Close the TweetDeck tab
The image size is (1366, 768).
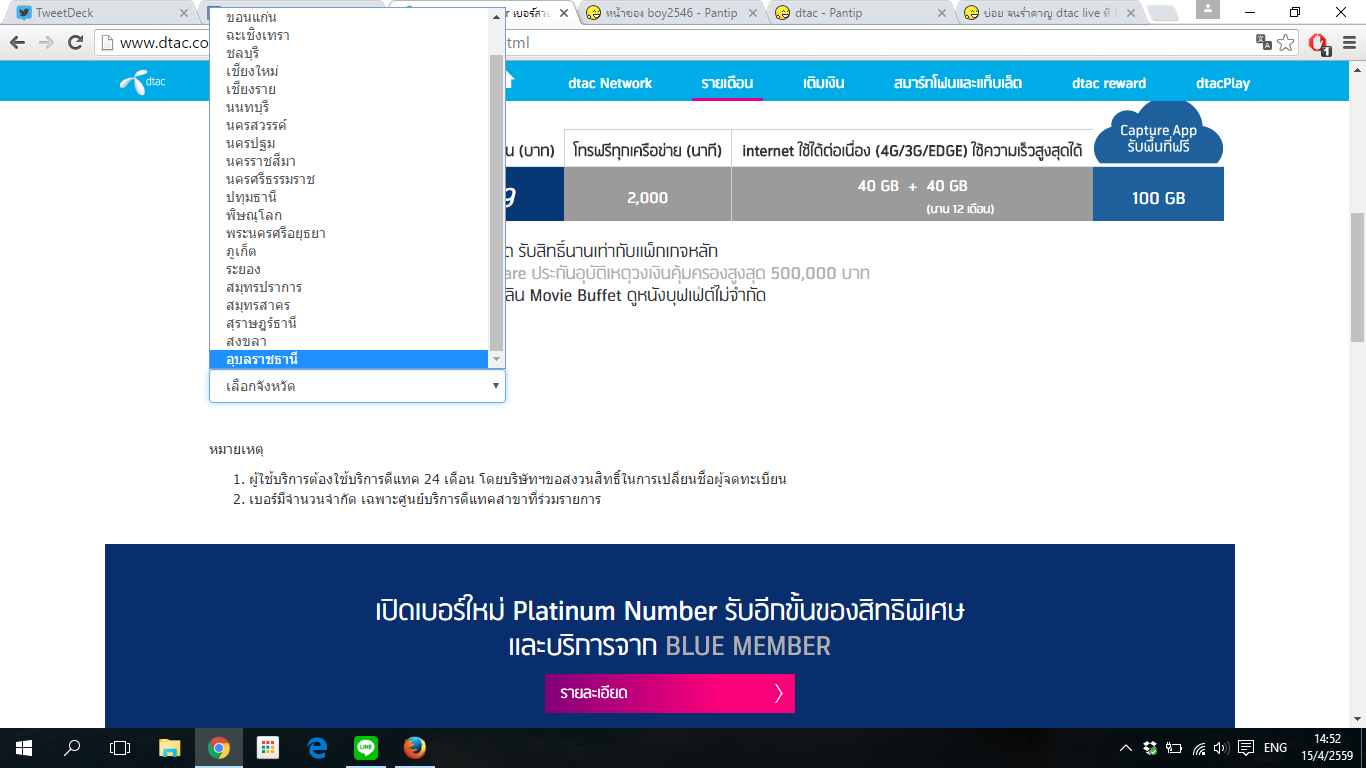182,13
